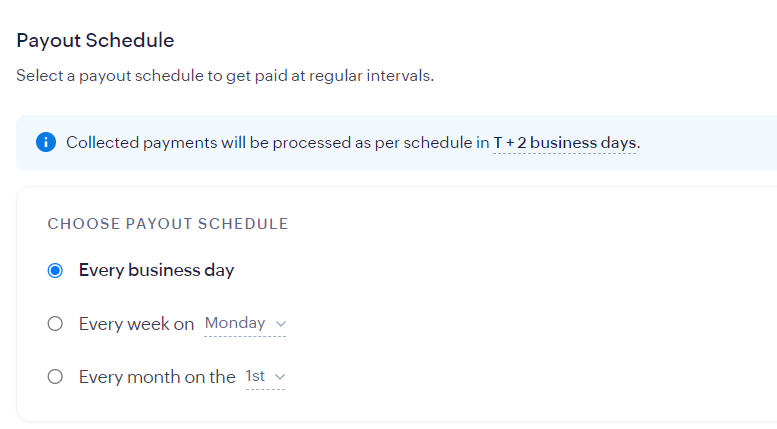
Task: Open the Monday weekday dropdown
Action: (245, 323)
